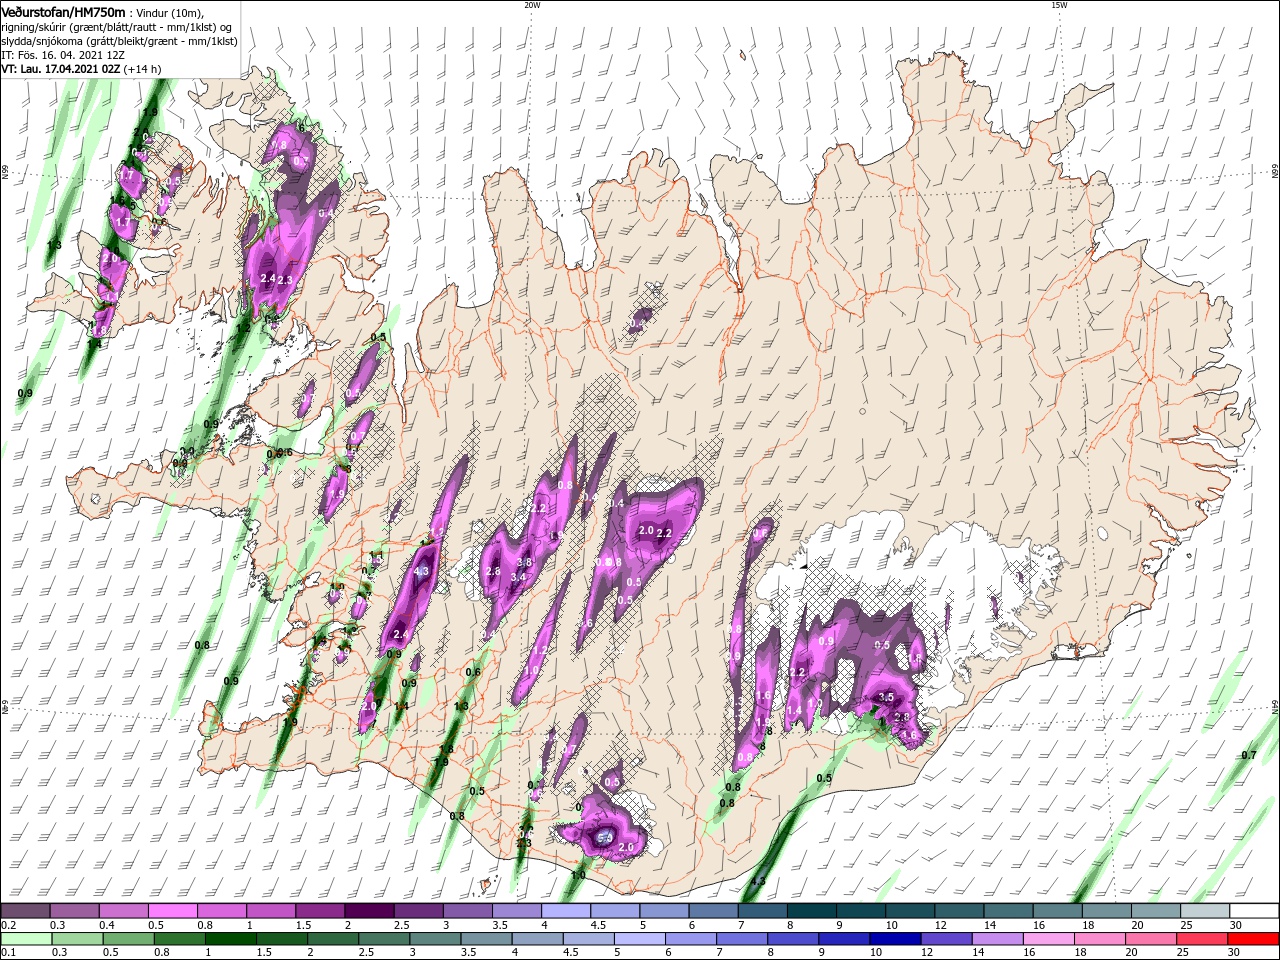Click the 30 label on the lower rain scale

click(1235, 952)
